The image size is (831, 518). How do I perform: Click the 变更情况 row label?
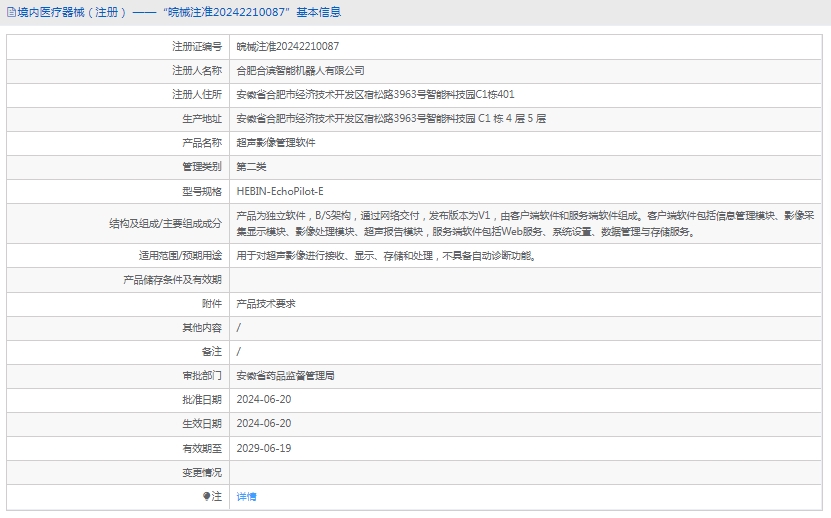[202, 473]
